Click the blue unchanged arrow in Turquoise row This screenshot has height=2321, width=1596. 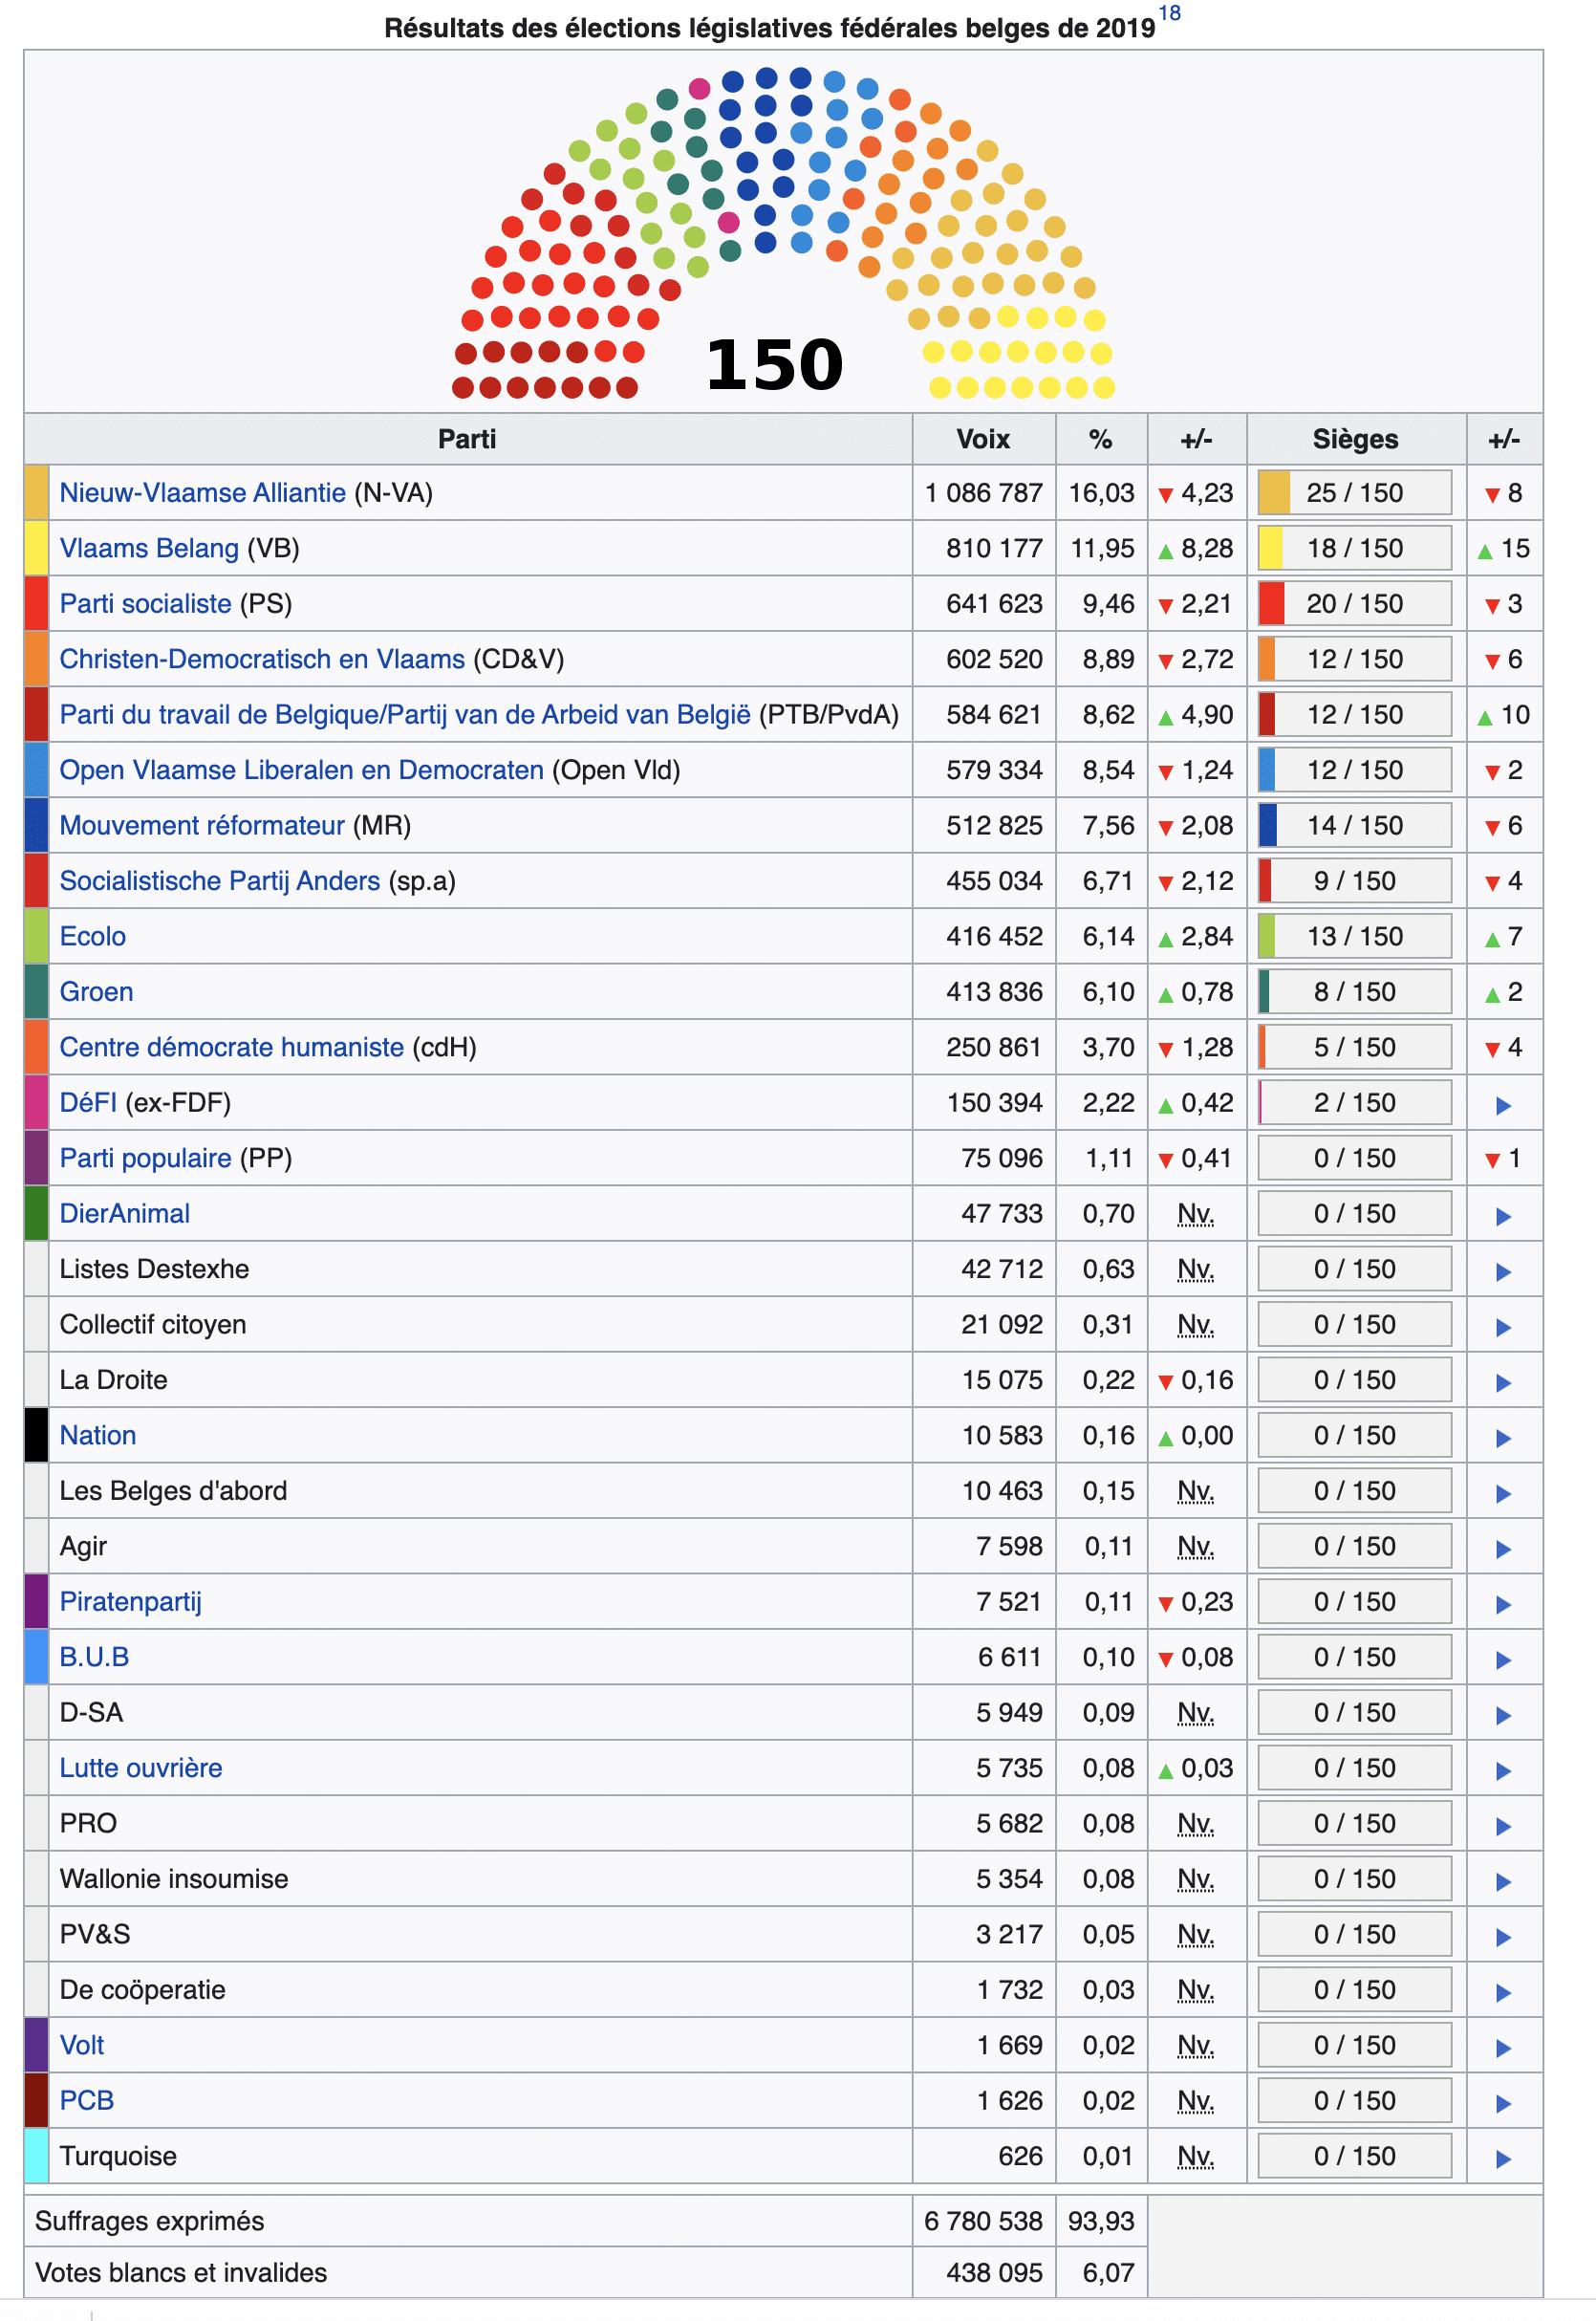(x=1503, y=2159)
